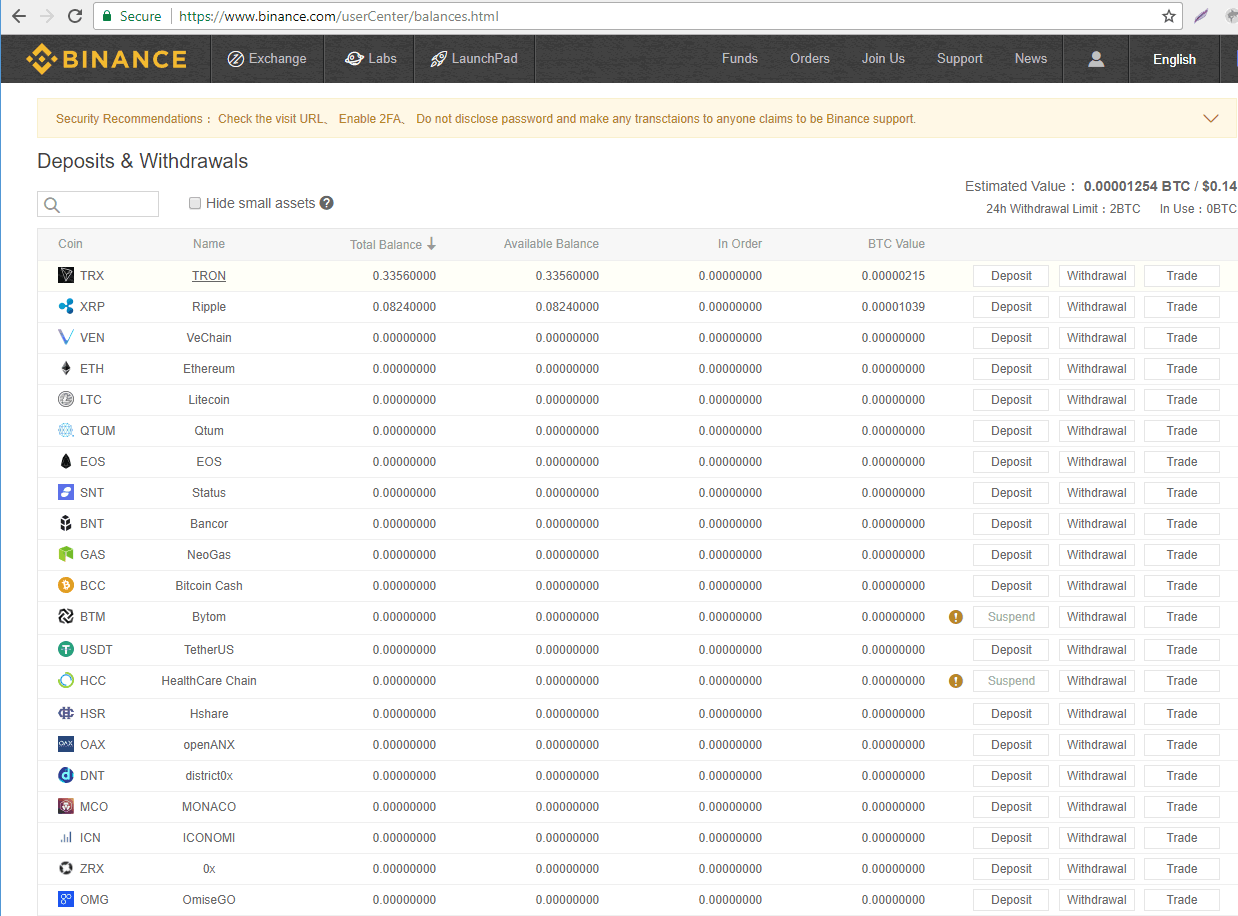The image size is (1238, 916).
Task: Click the district0x DNT coin icon
Action: click(x=66, y=776)
